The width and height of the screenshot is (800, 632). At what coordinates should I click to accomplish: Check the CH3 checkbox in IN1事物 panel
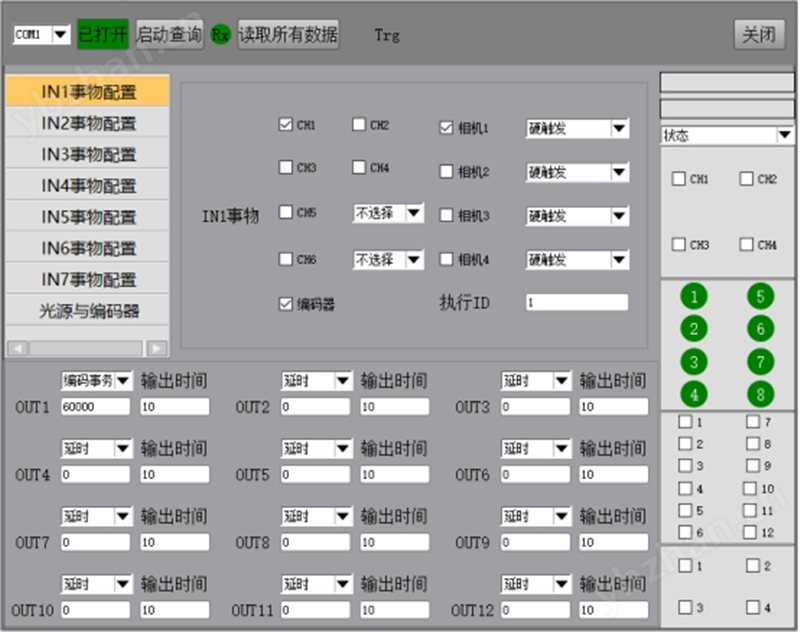point(286,167)
